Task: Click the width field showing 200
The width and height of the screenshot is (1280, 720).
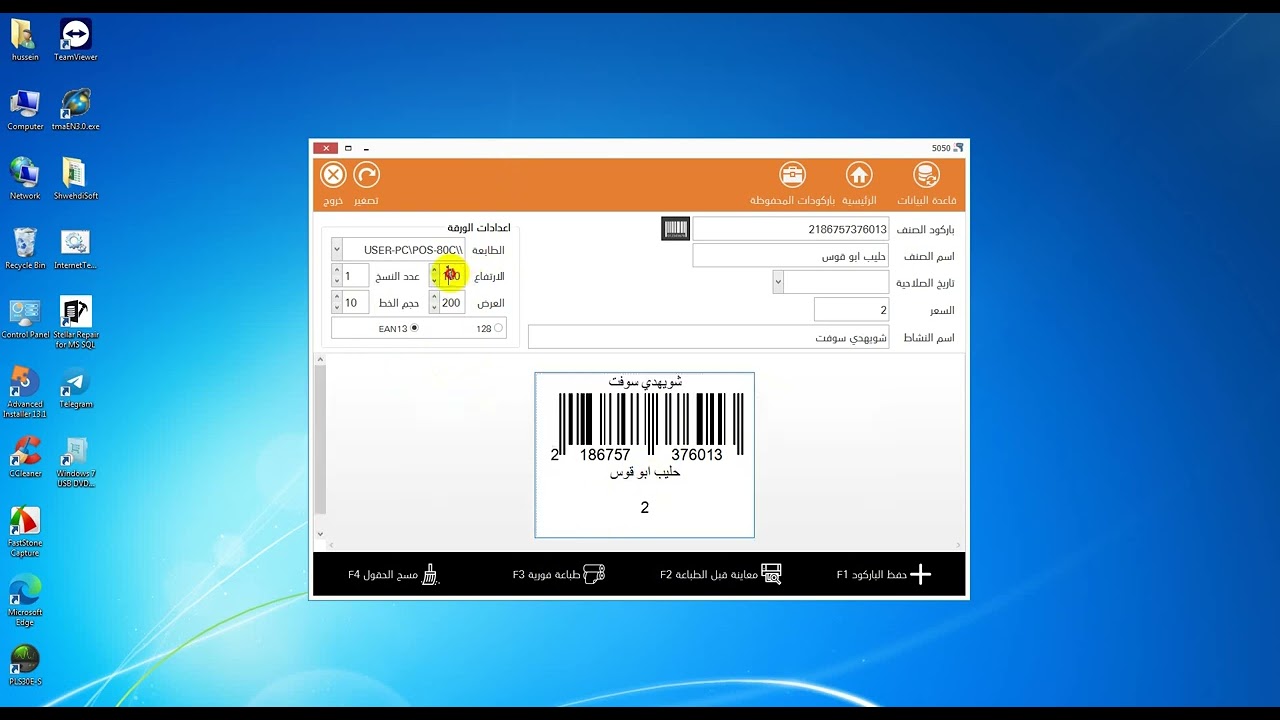Action: 452,302
